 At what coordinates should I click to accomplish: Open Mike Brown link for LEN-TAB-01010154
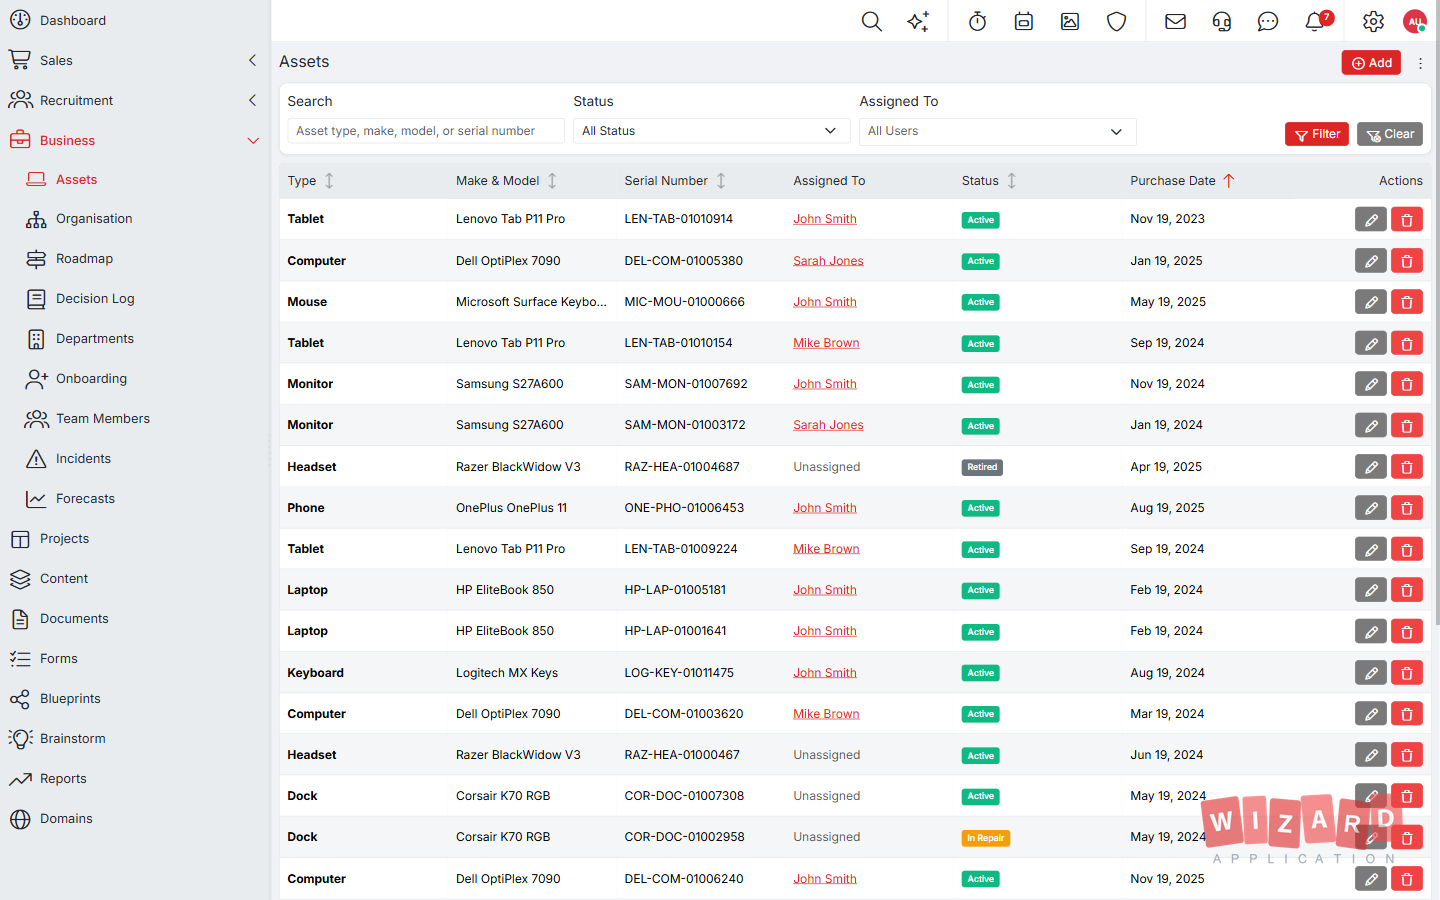pyautogui.click(x=826, y=343)
